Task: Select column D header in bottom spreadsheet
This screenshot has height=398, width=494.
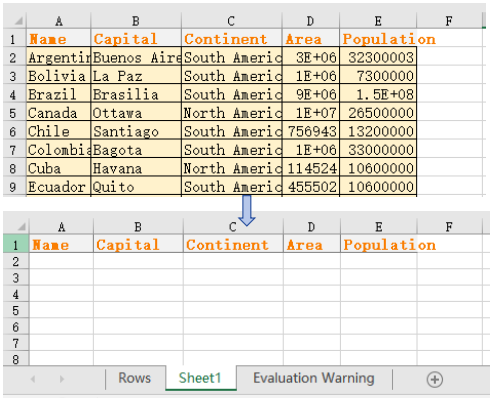Action: [312, 227]
